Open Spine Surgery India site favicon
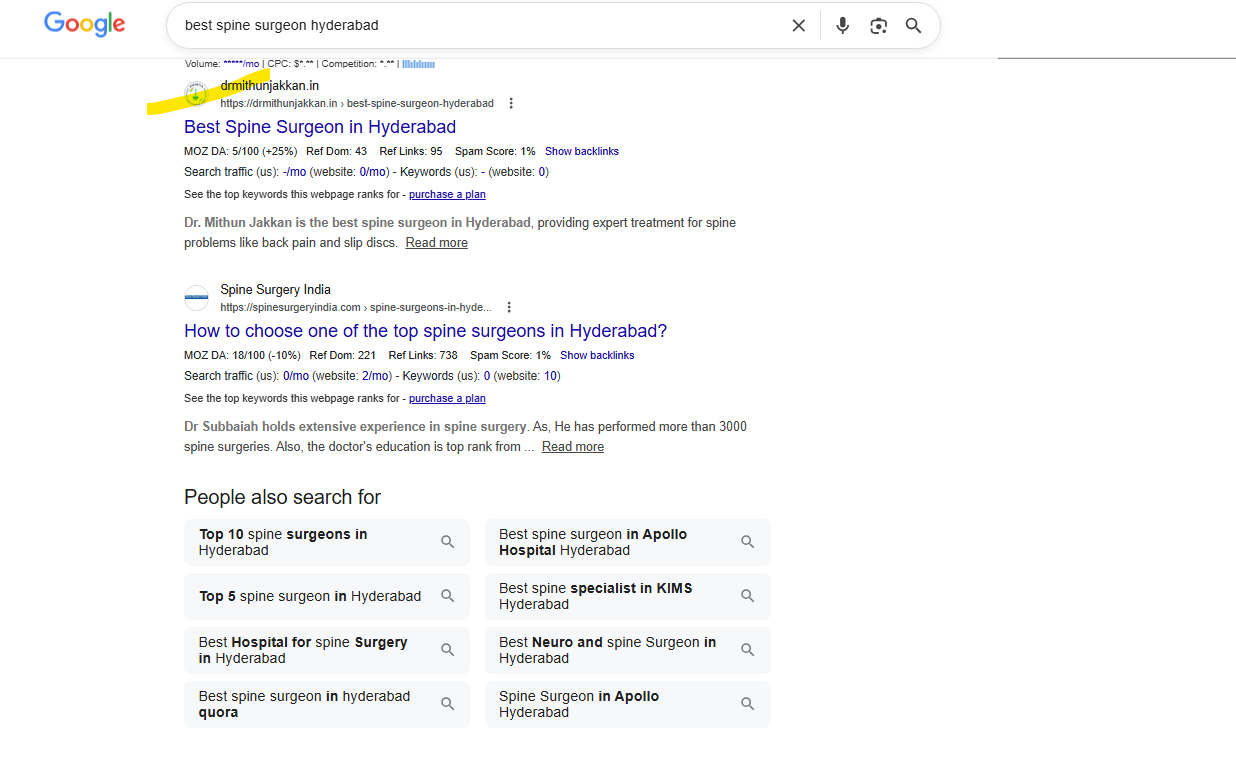This screenshot has width=1236, height=766. 196,298
